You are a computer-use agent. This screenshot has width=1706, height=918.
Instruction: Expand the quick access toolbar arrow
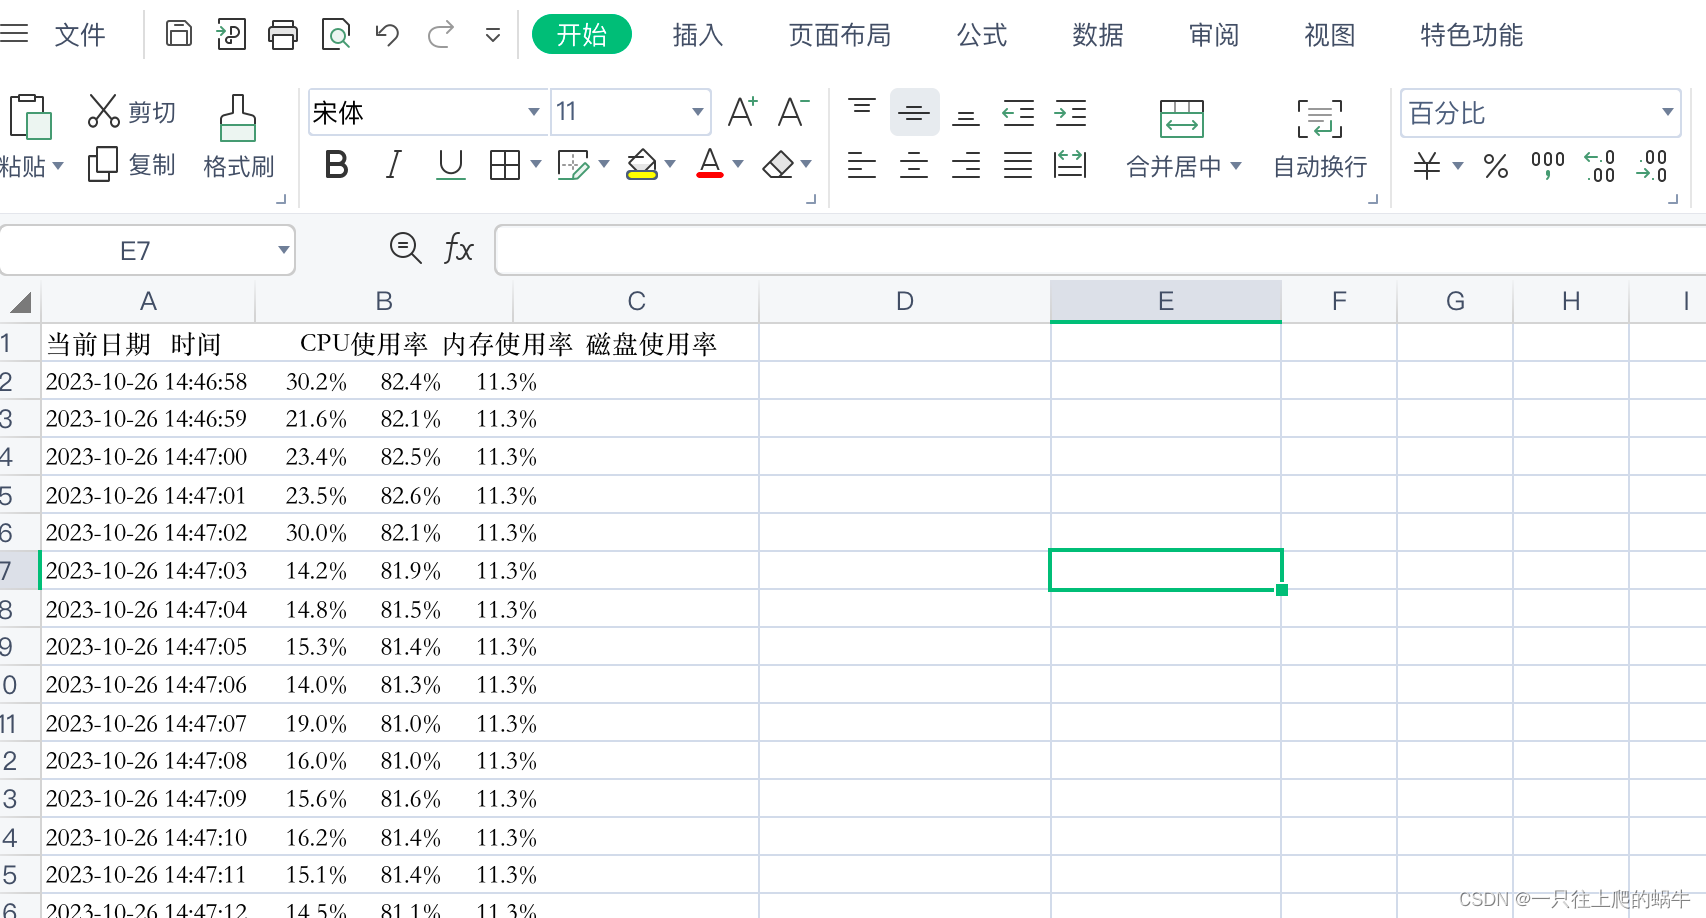coord(493,35)
